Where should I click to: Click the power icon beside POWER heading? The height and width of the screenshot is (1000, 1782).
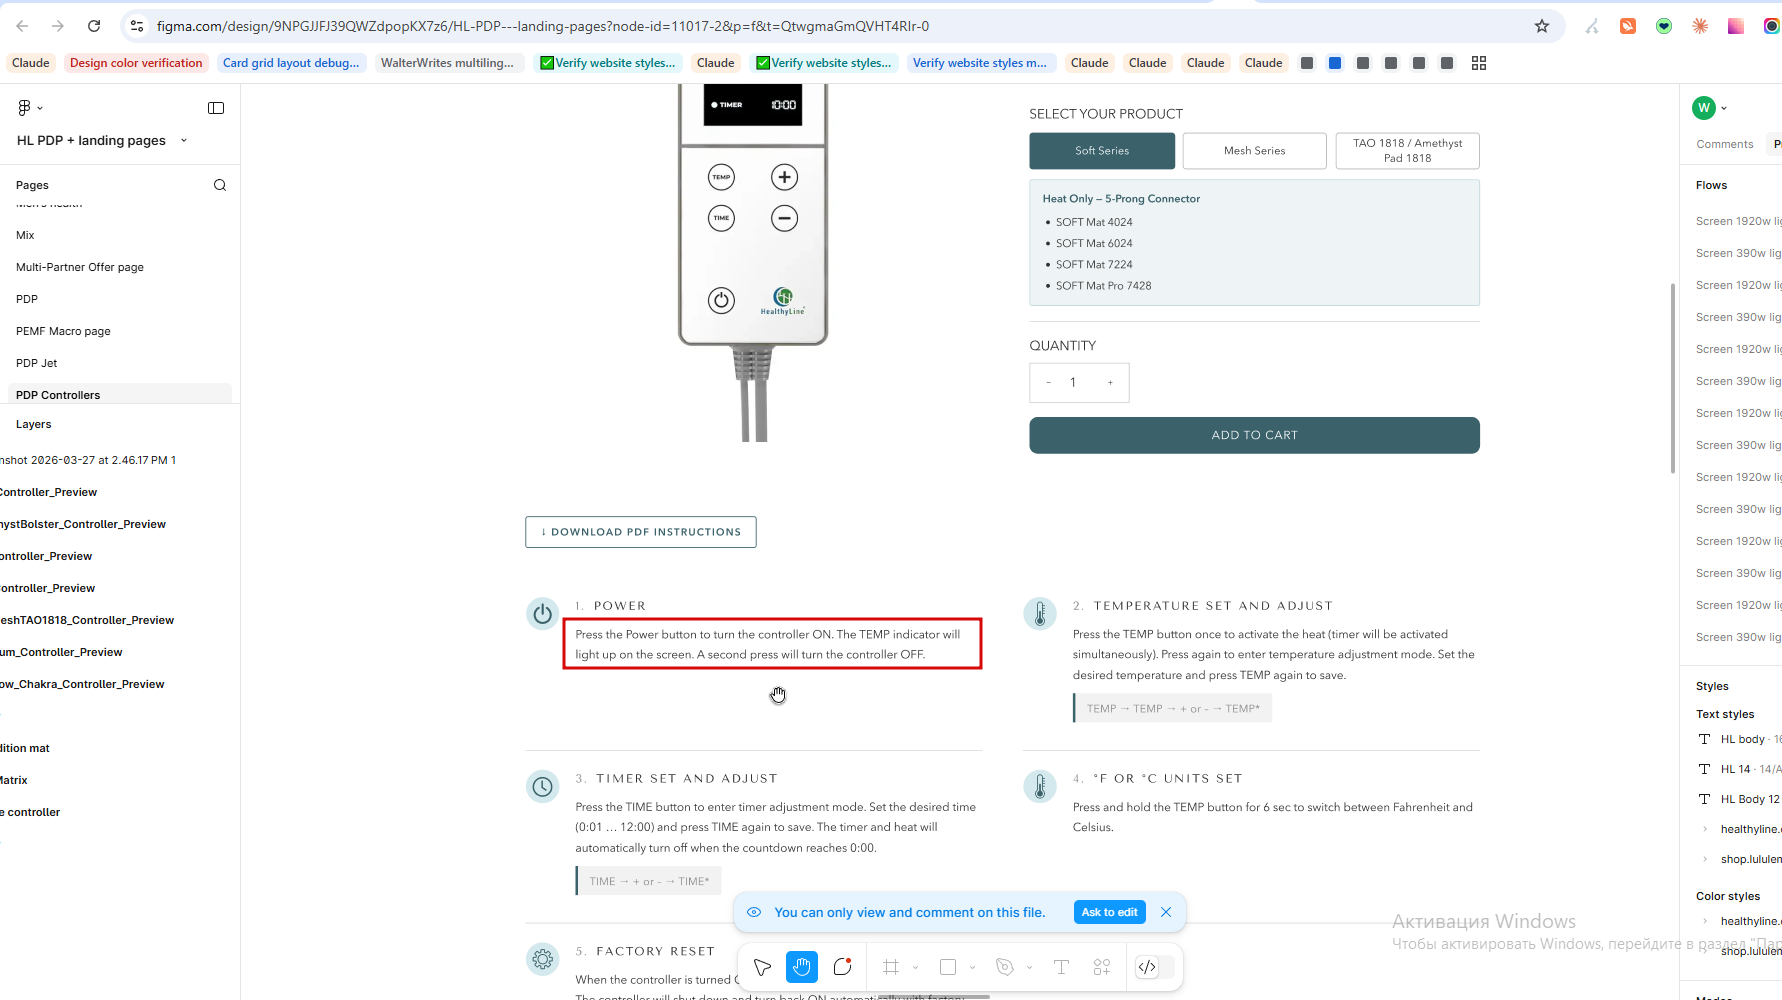point(543,614)
